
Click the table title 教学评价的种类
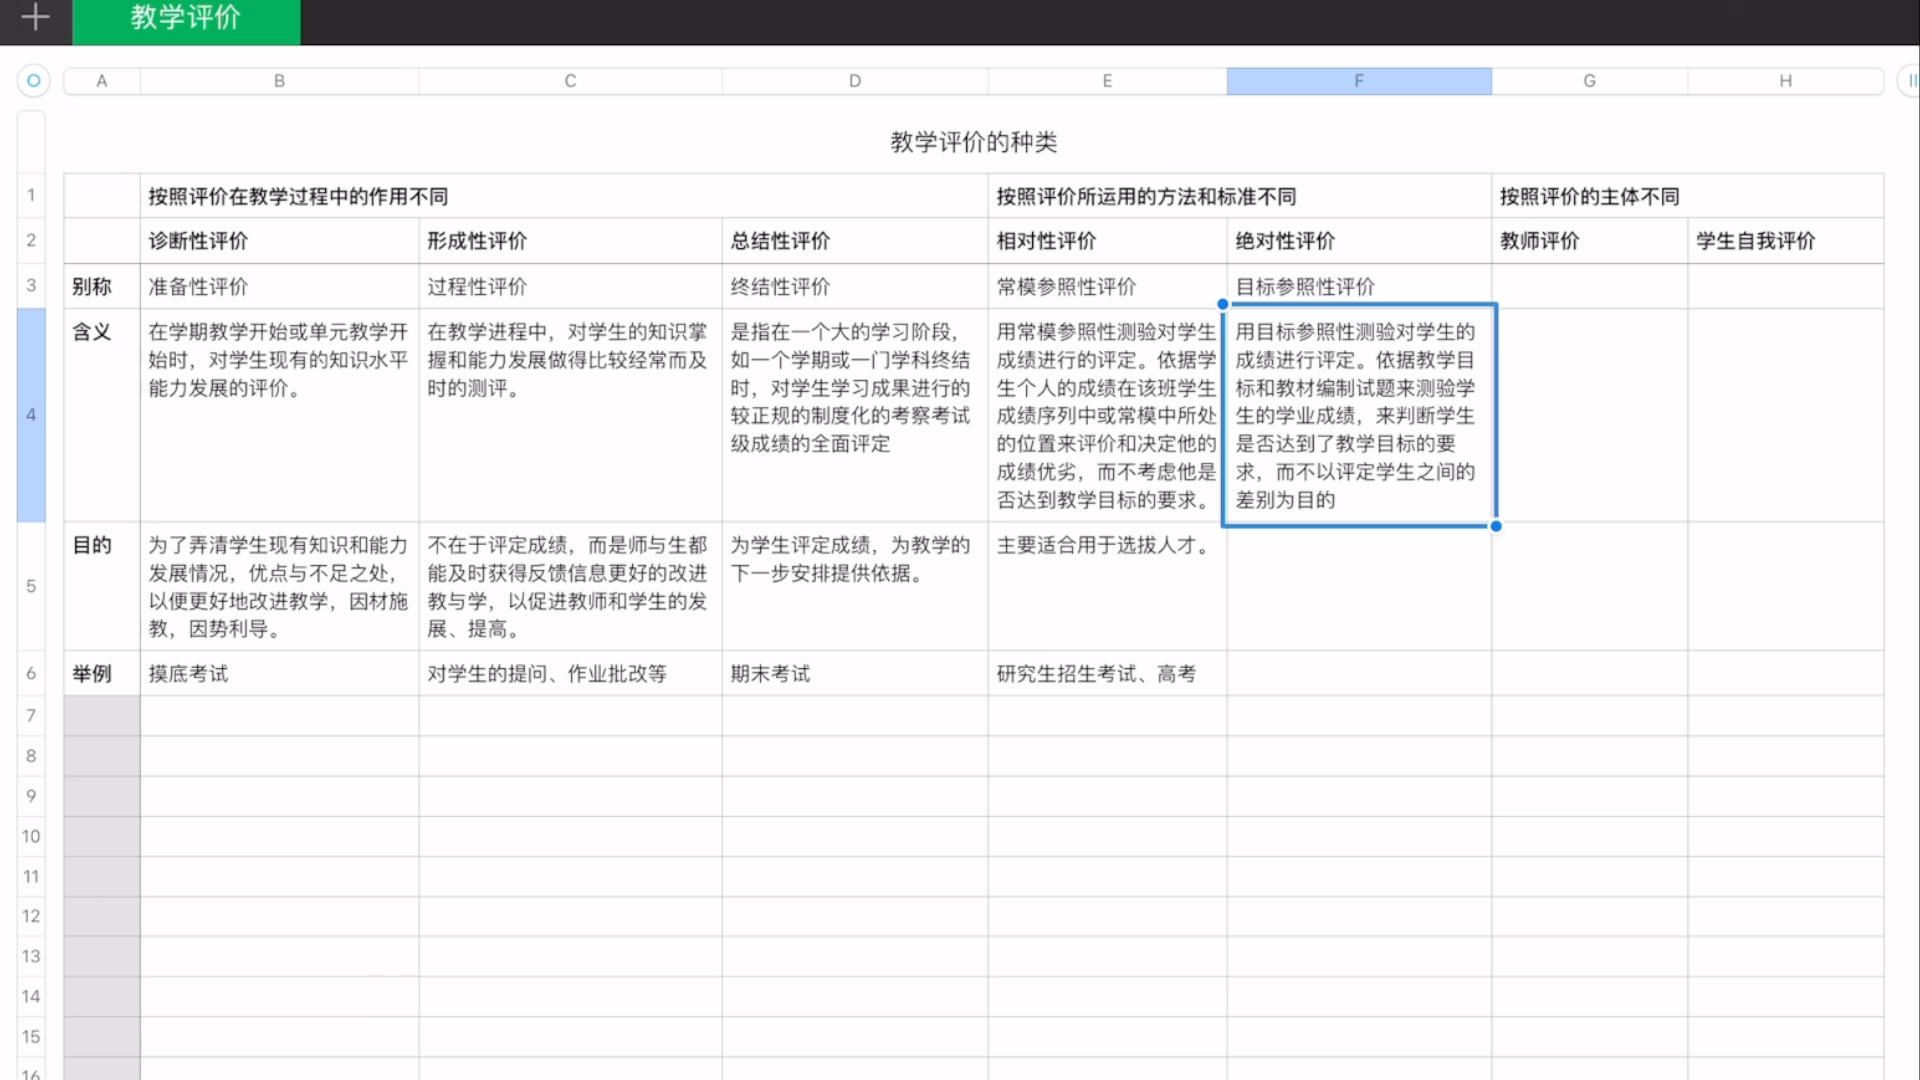[974, 142]
